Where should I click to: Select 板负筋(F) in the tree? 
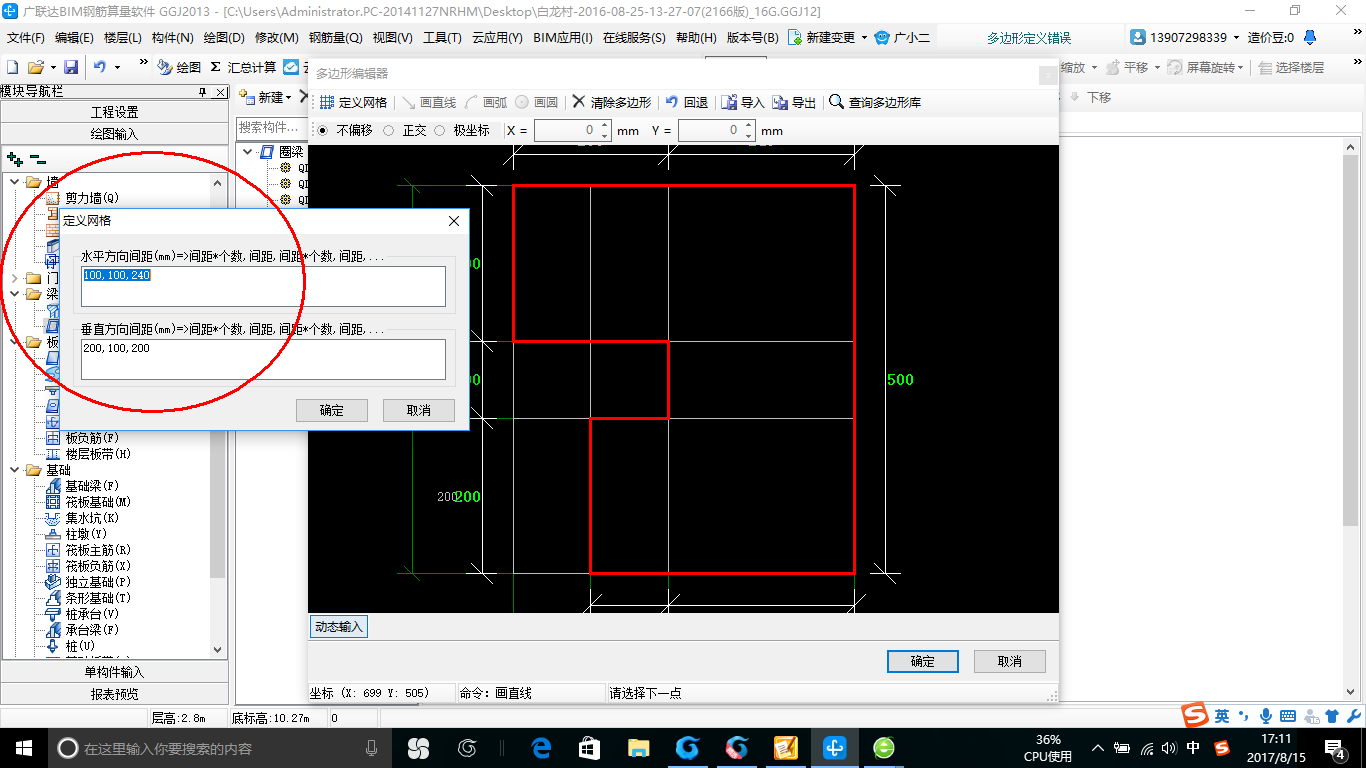[92, 438]
